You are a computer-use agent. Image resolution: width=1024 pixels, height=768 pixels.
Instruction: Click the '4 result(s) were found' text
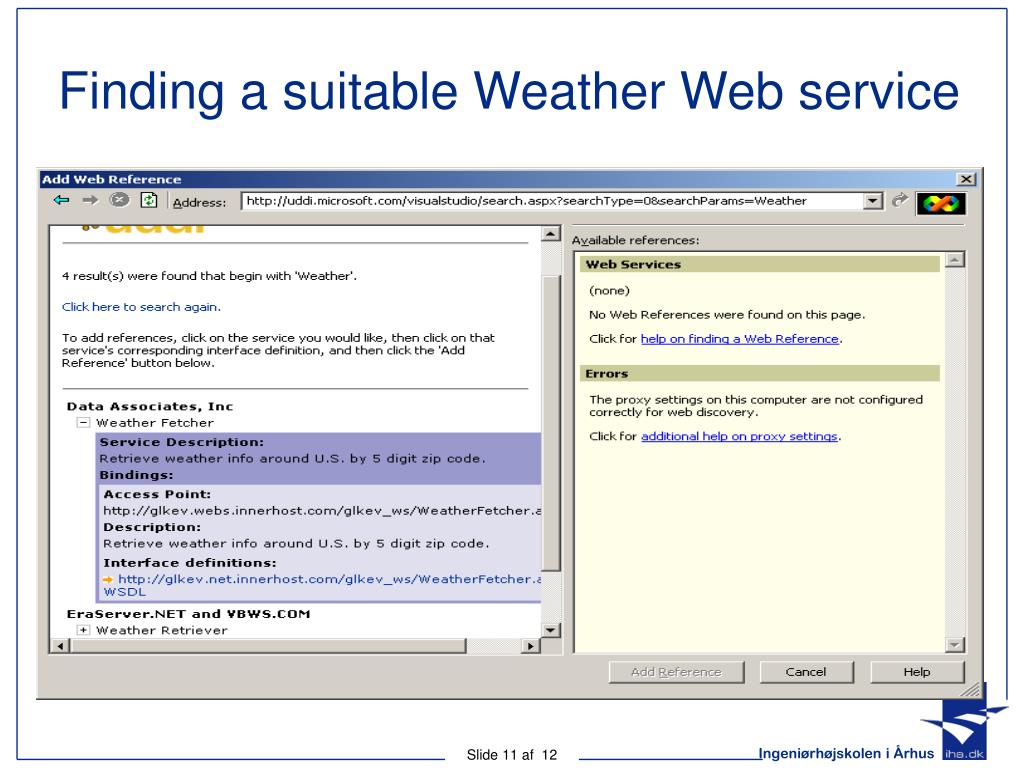pos(210,276)
